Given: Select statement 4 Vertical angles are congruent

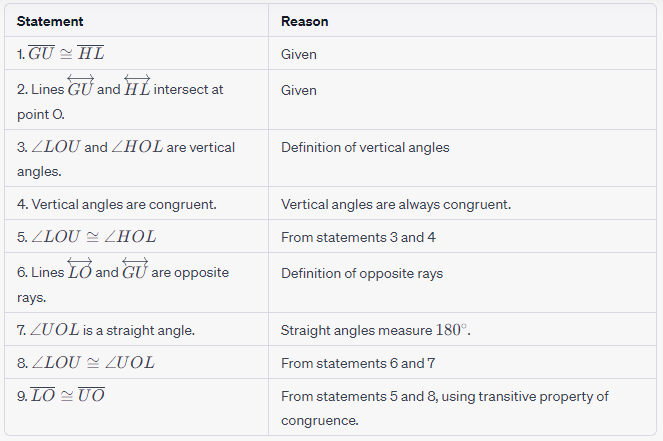Looking at the screenshot, I should coord(117,205).
